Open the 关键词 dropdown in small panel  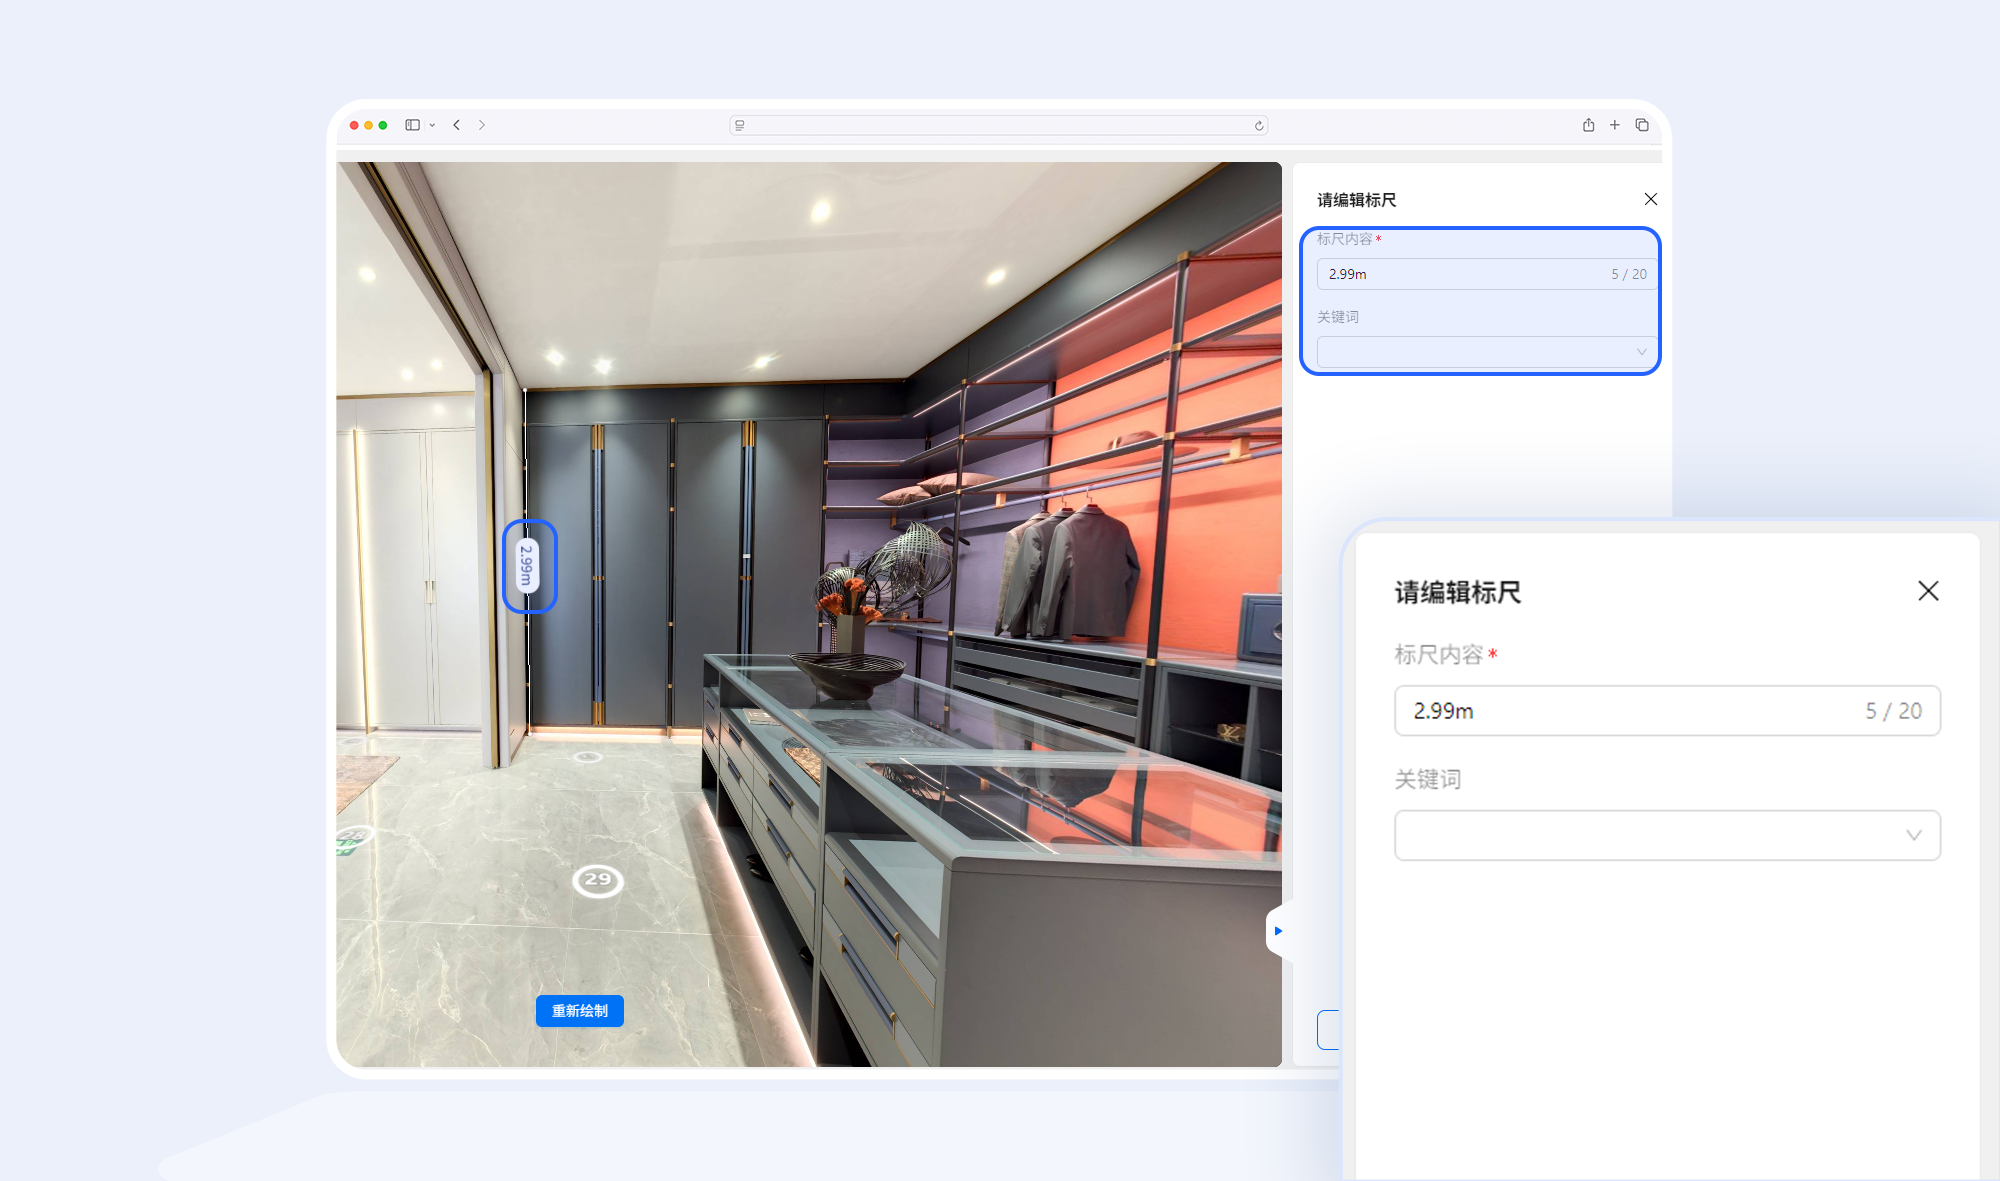click(1487, 352)
